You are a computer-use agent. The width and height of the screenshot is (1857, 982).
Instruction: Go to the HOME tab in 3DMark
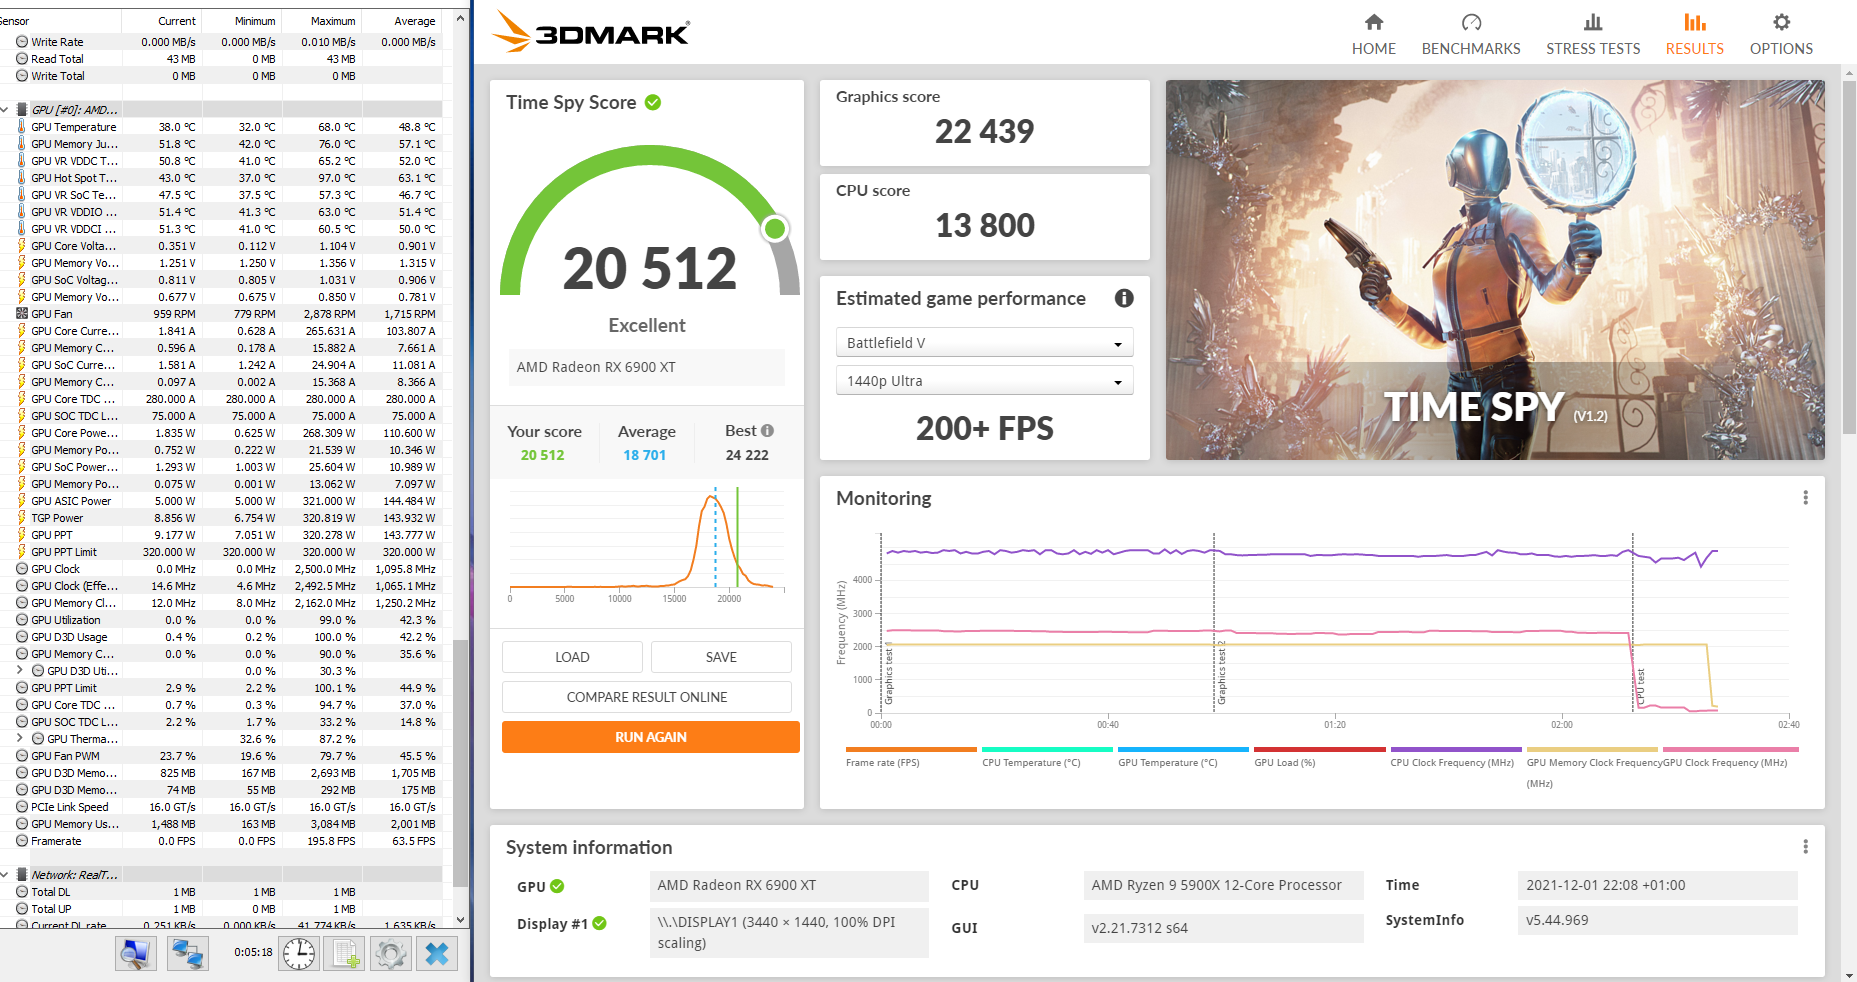tap(1374, 34)
